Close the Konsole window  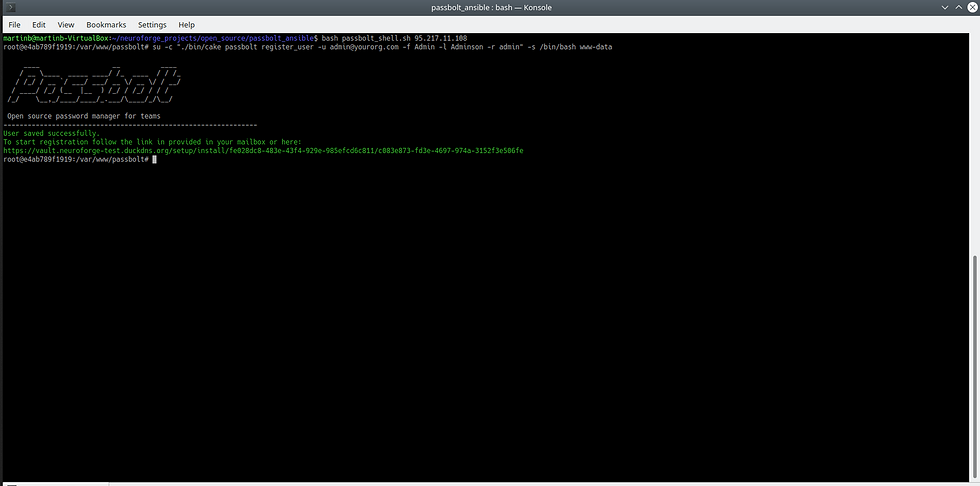click(x=970, y=7)
